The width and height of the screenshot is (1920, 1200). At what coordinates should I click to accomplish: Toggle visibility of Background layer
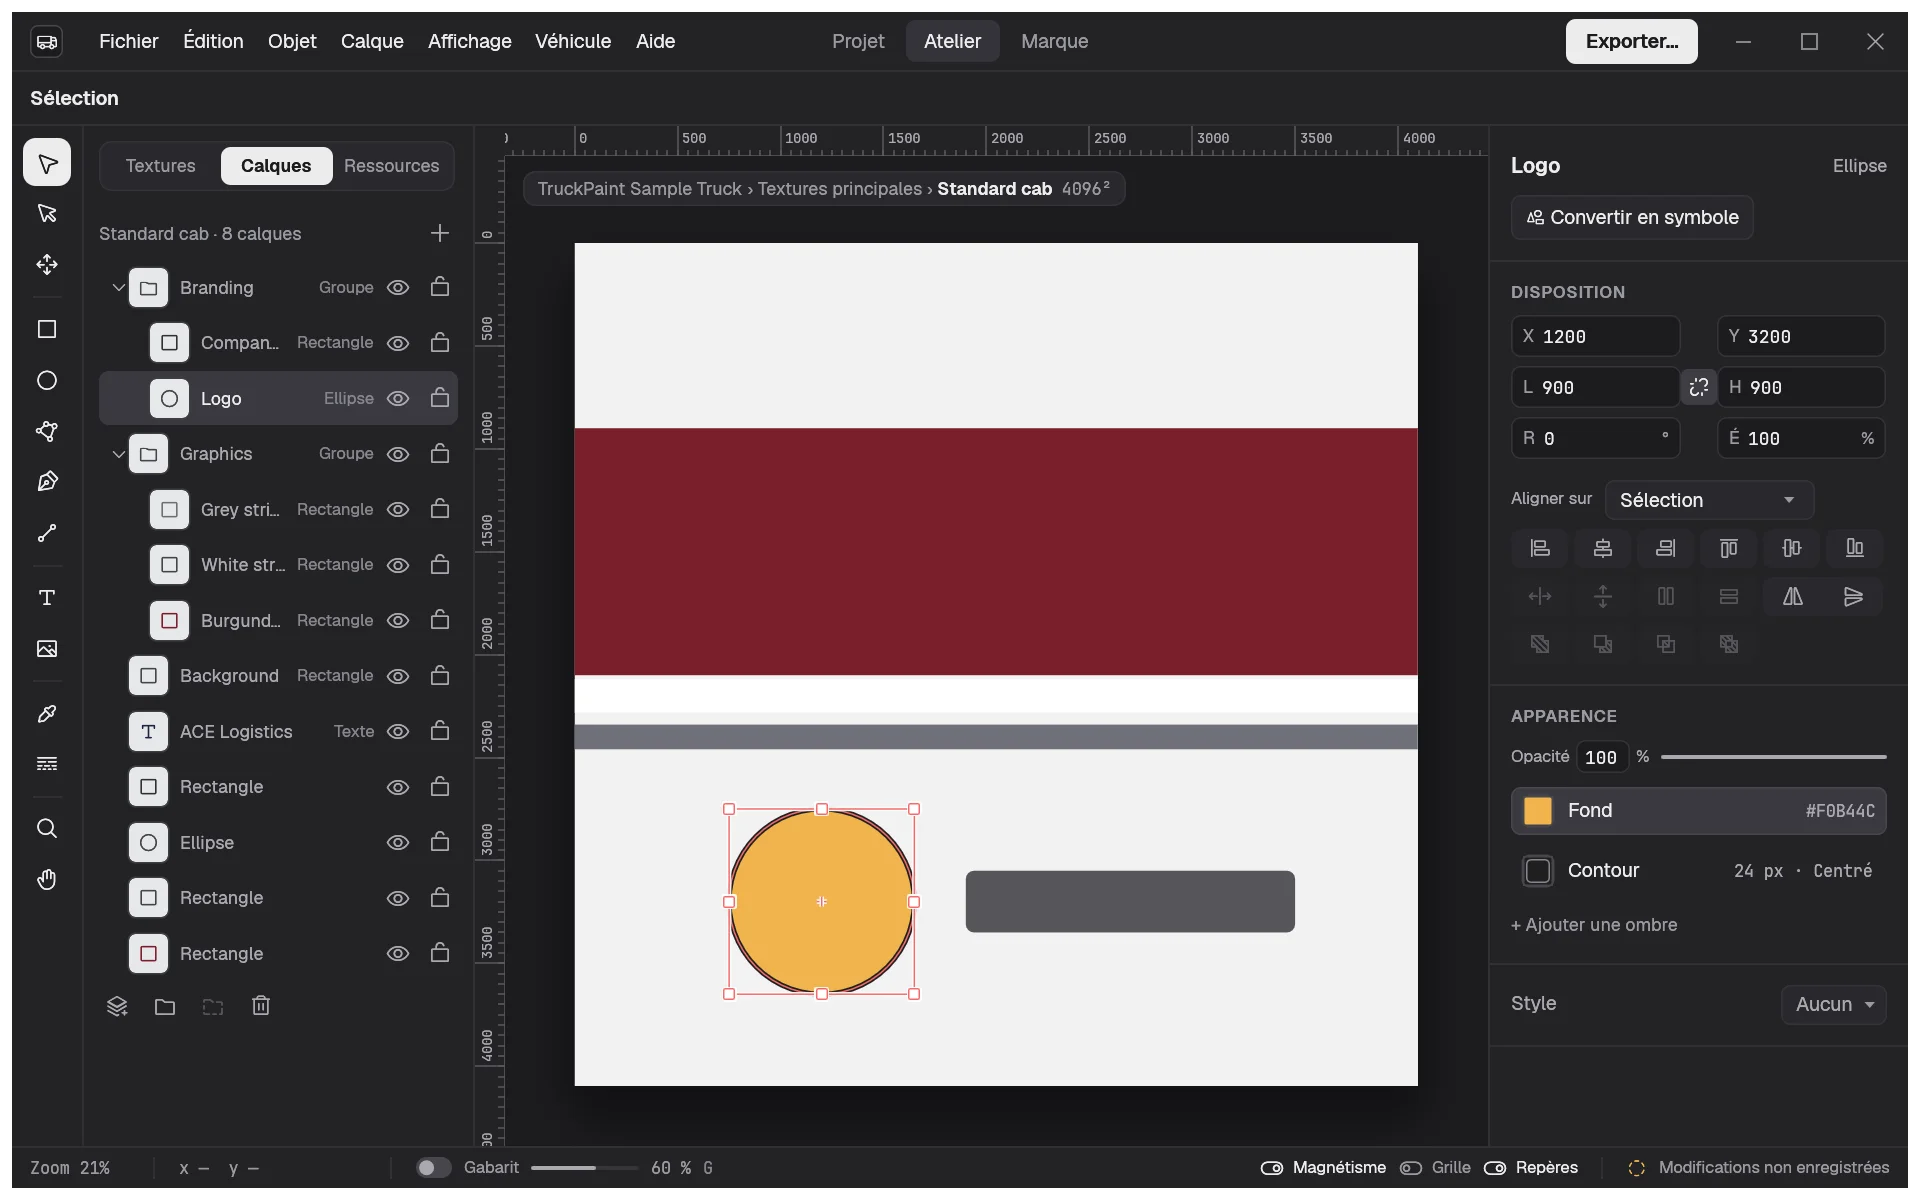tap(398, 676)
